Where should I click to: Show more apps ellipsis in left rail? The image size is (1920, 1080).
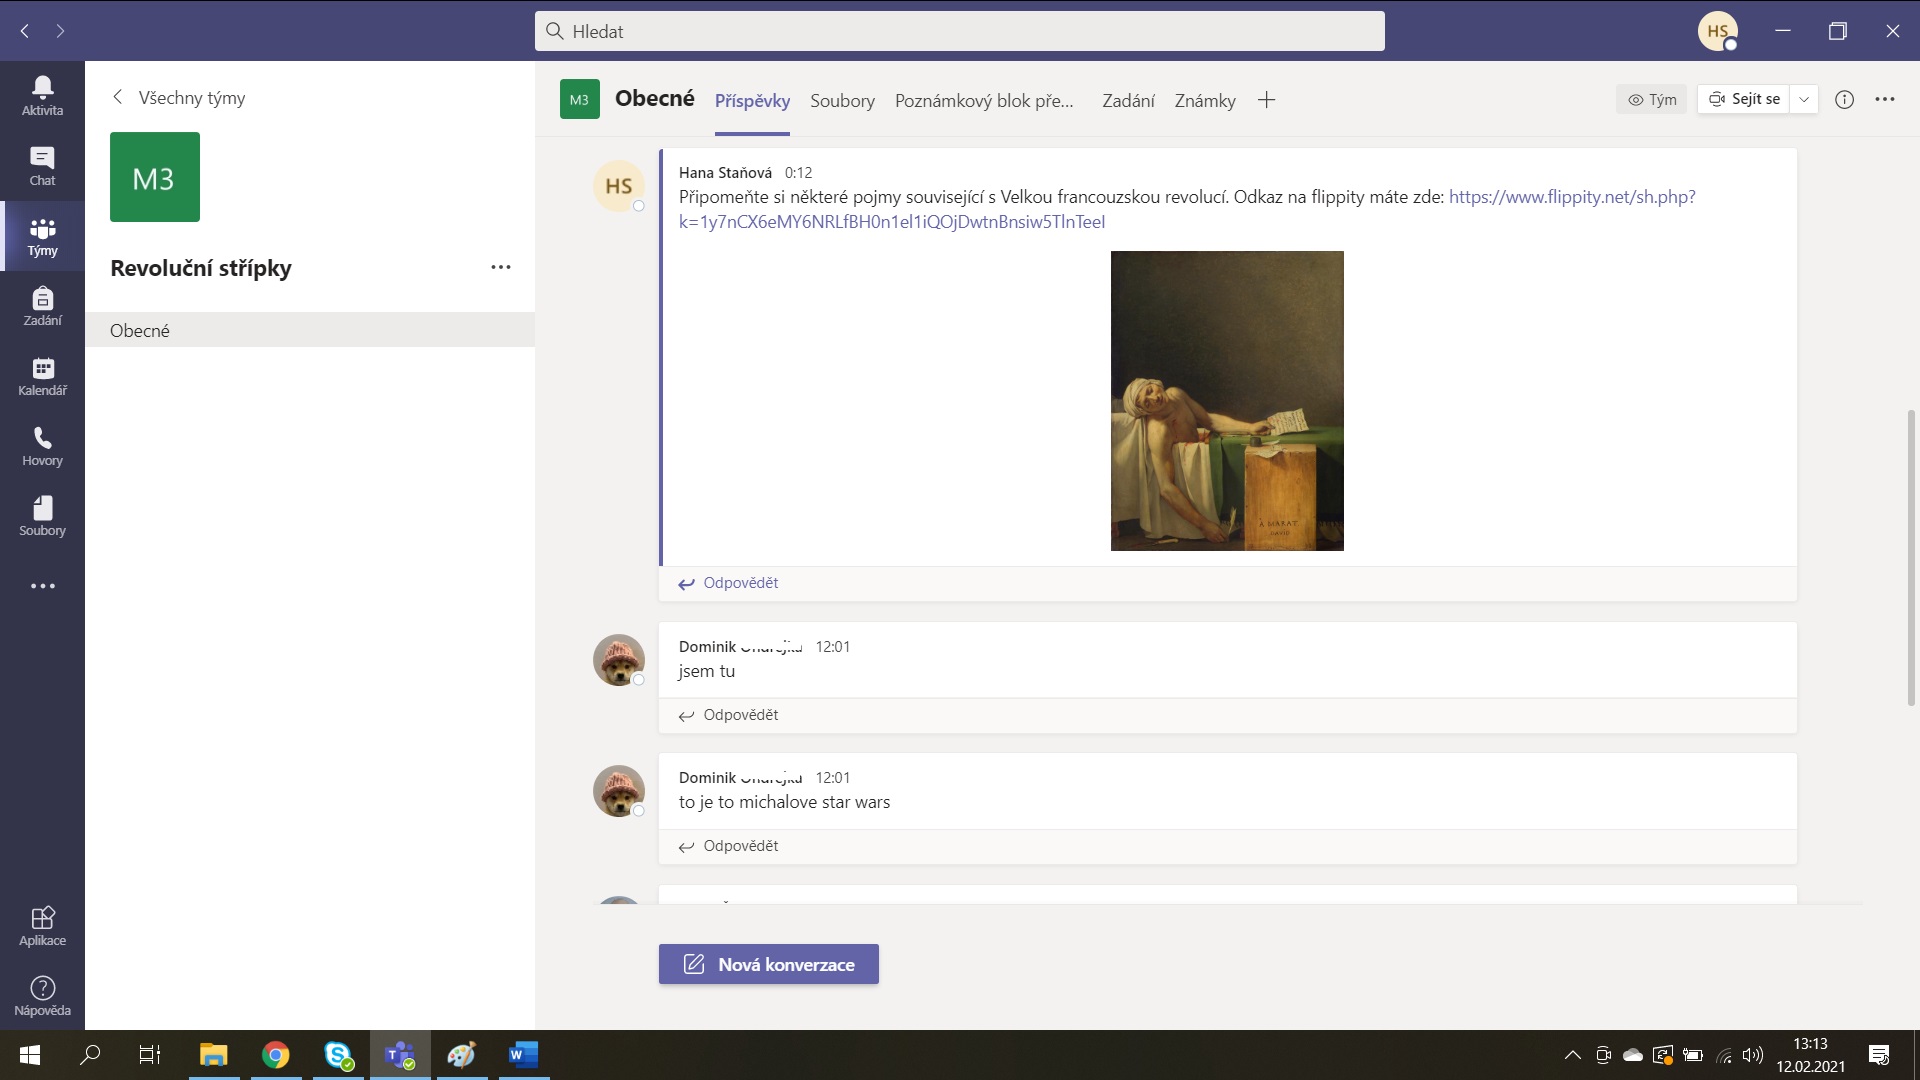click(x=42, y=586)
